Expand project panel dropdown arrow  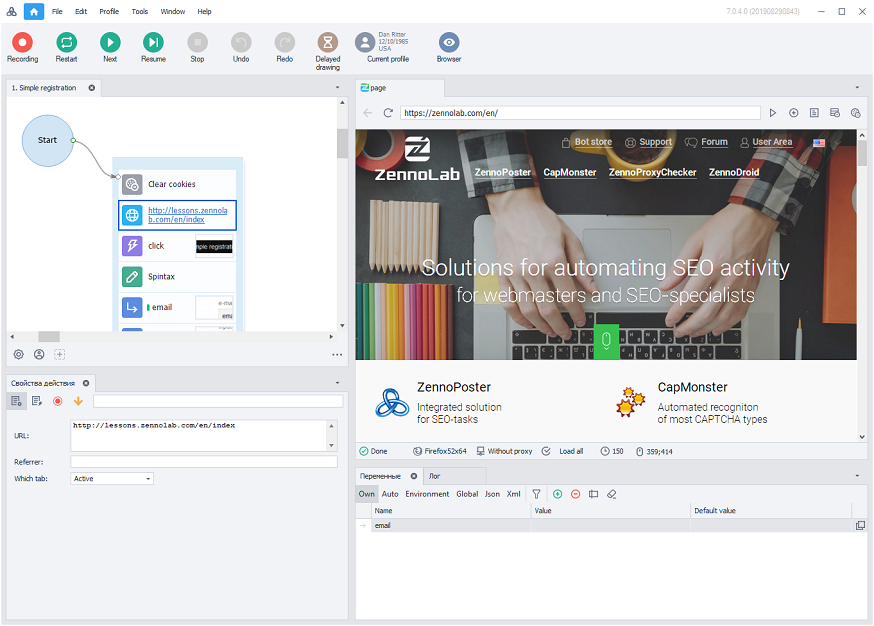[337, 88]
